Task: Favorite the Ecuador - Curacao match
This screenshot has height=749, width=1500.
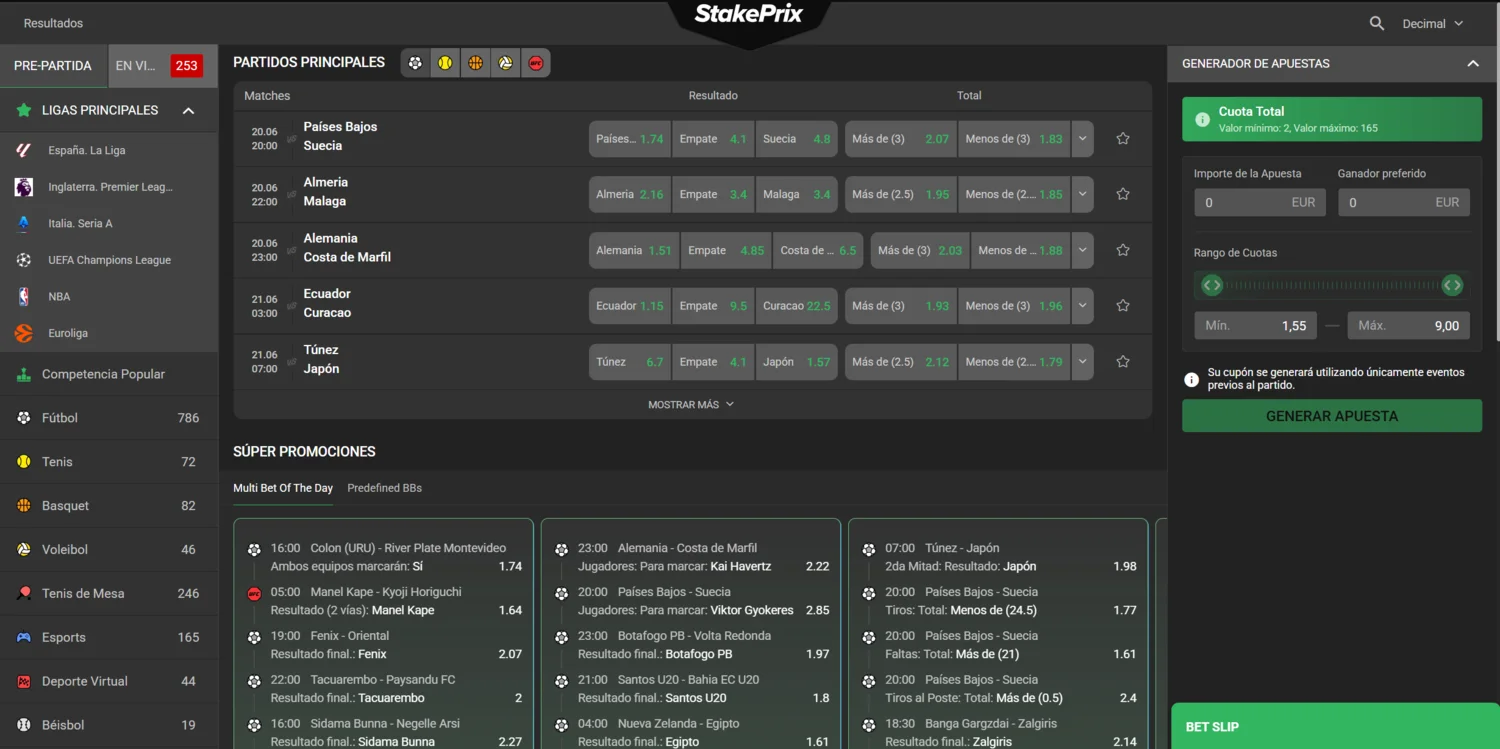Action: coord(1123,306)
